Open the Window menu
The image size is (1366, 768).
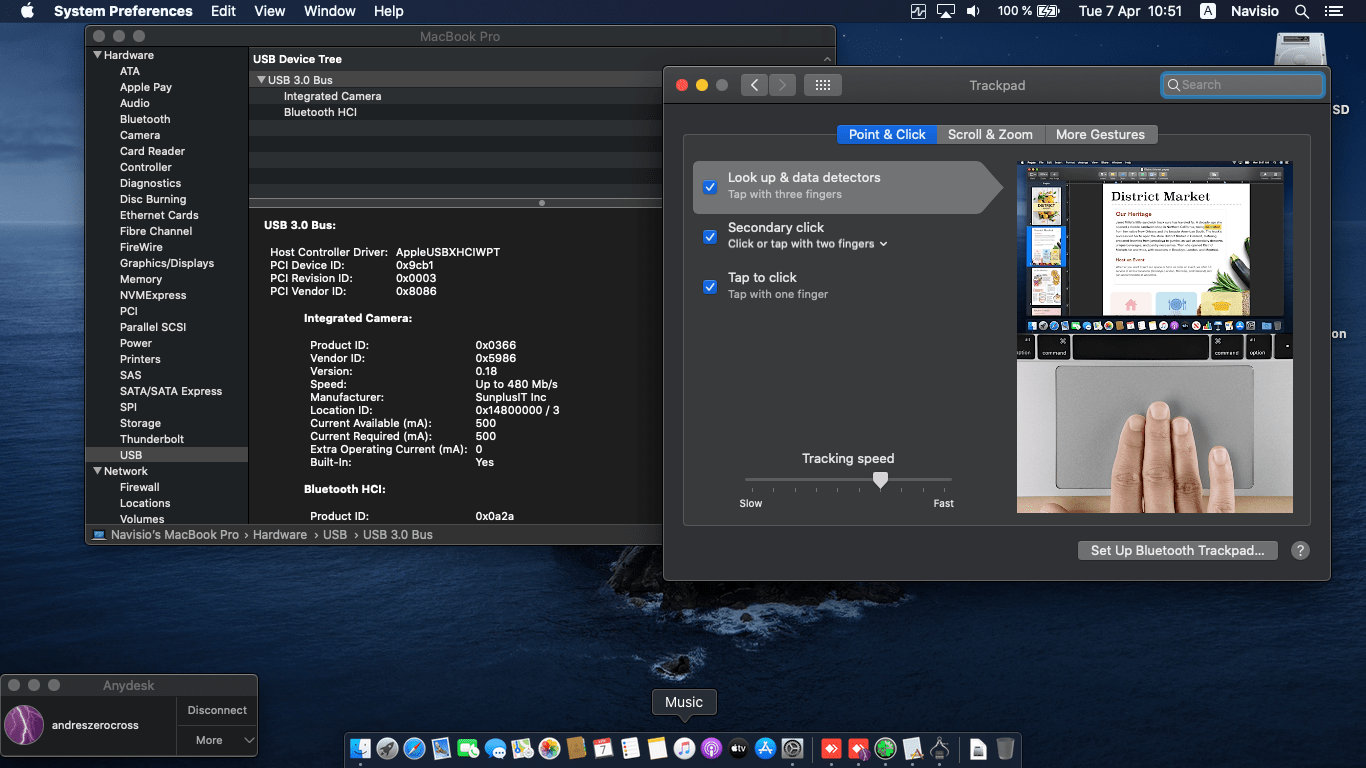[329, 11]
